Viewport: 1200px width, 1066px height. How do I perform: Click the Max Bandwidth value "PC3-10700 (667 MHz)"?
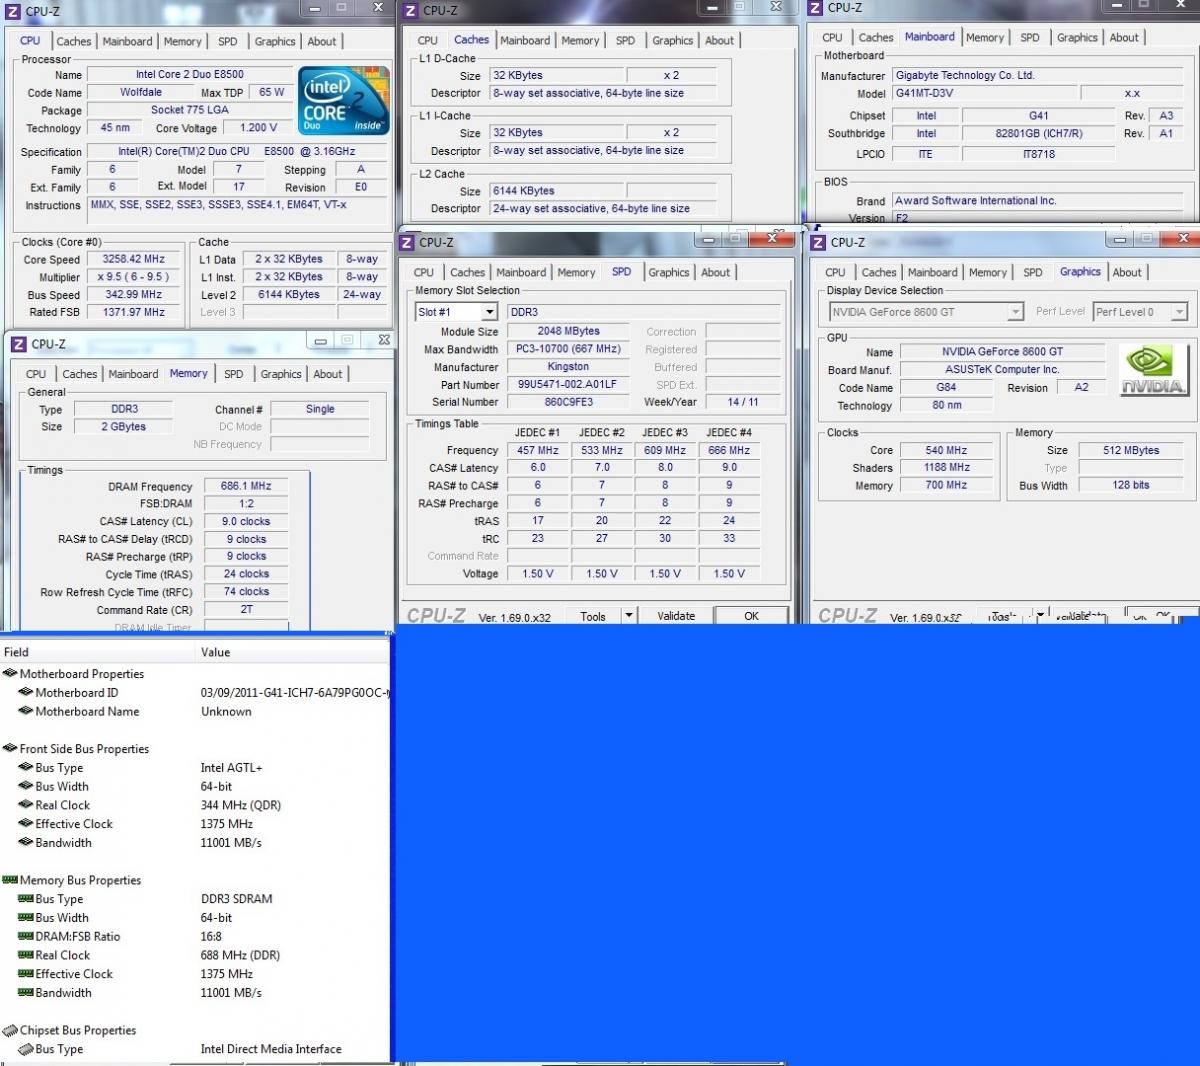(568, 349)
